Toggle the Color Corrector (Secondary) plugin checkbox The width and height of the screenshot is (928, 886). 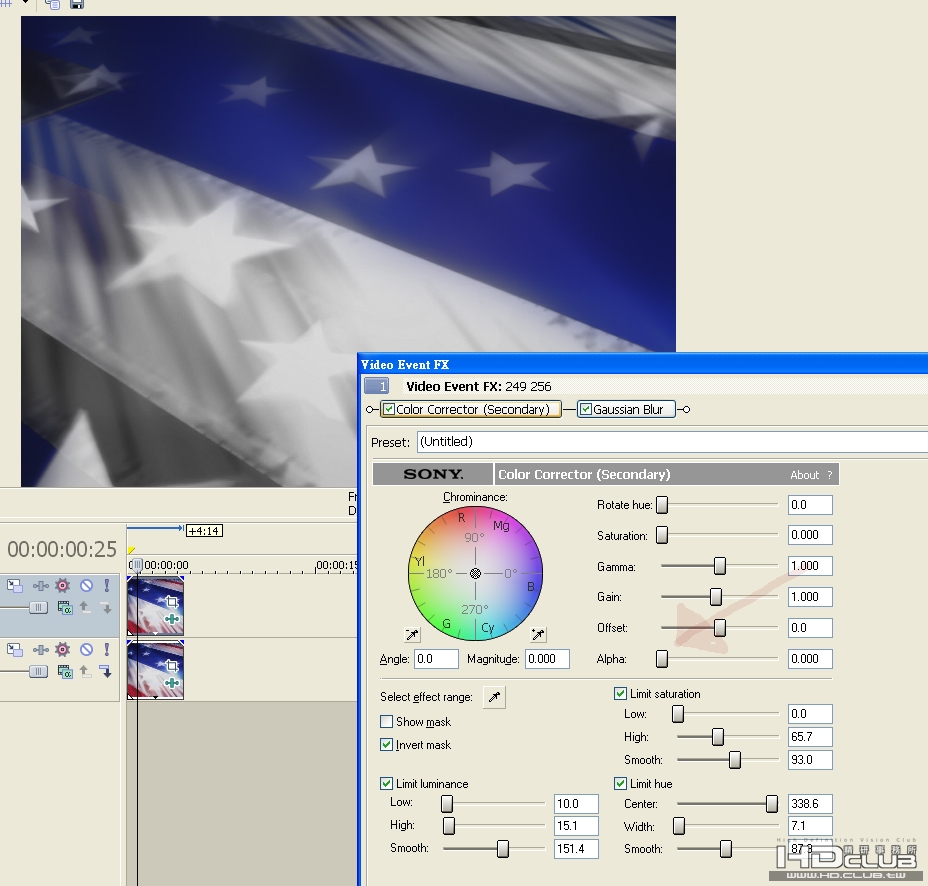pos(389,409)
